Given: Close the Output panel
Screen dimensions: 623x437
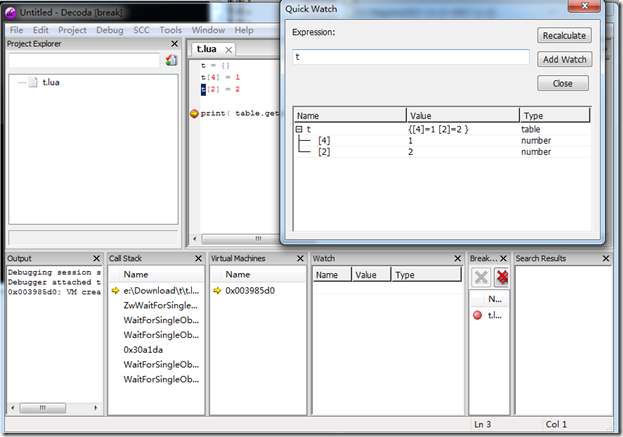Looking at the screenshot, I should point(97,259).
